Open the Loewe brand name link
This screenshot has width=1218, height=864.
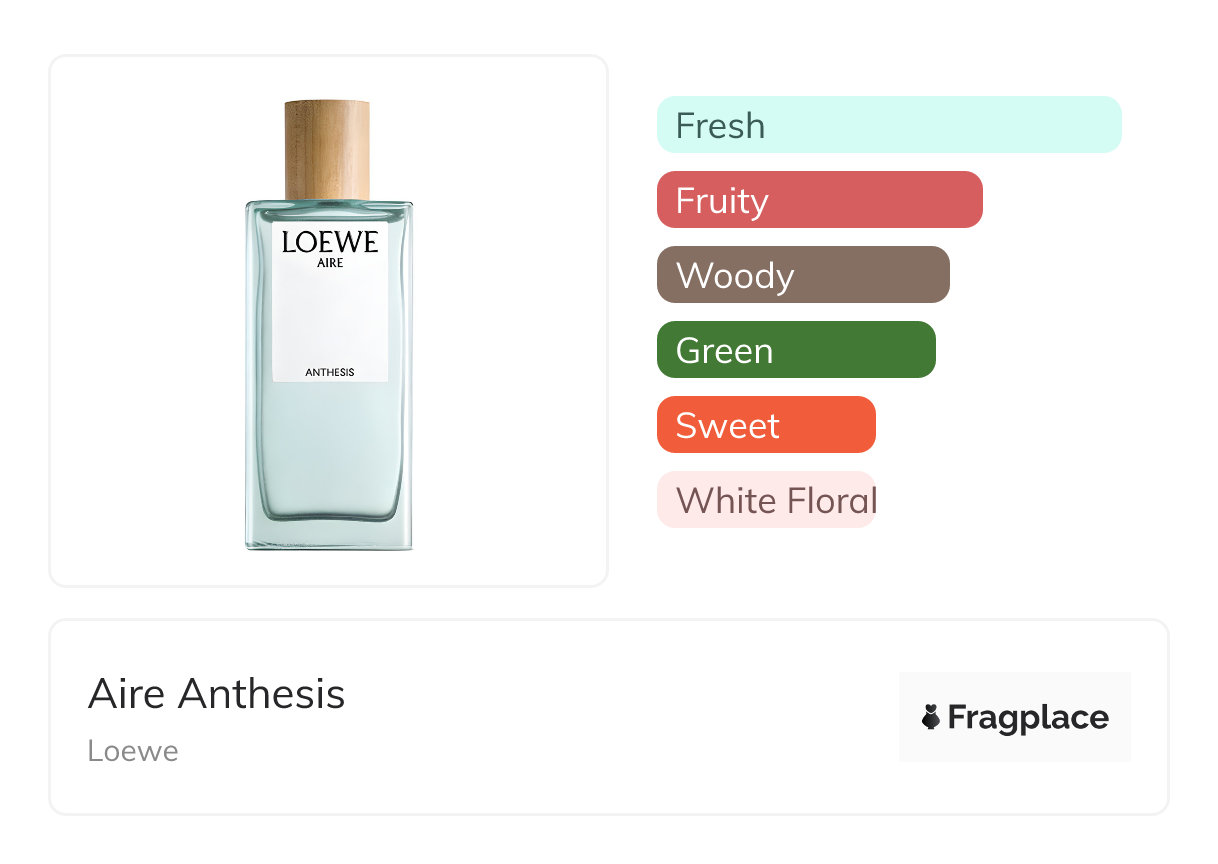coord(133,751)
